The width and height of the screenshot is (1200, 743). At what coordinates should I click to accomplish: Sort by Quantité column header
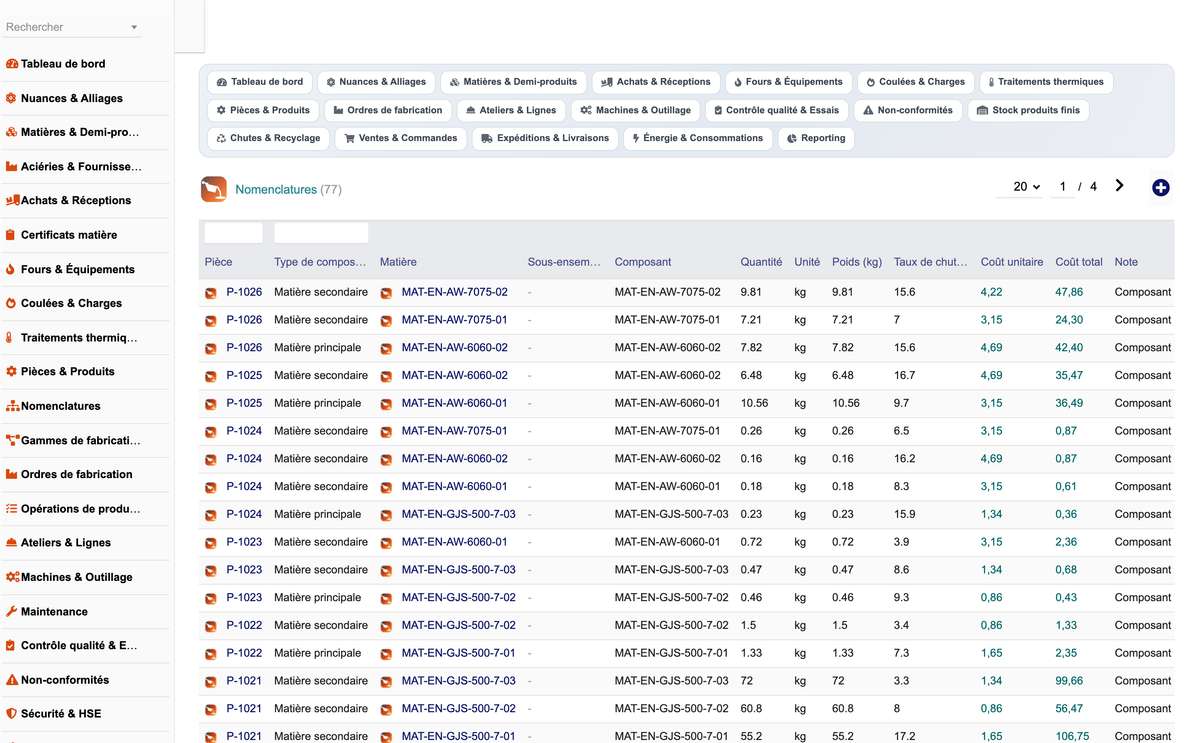(x=761, y=262)
